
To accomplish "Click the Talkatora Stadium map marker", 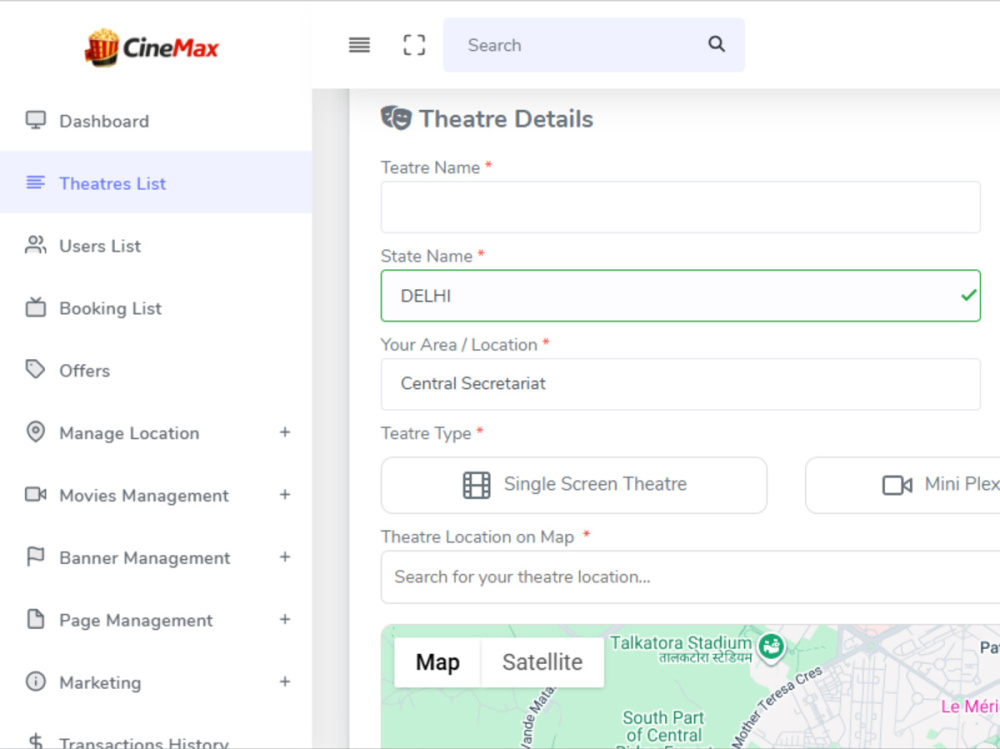I will coord(770,647).
